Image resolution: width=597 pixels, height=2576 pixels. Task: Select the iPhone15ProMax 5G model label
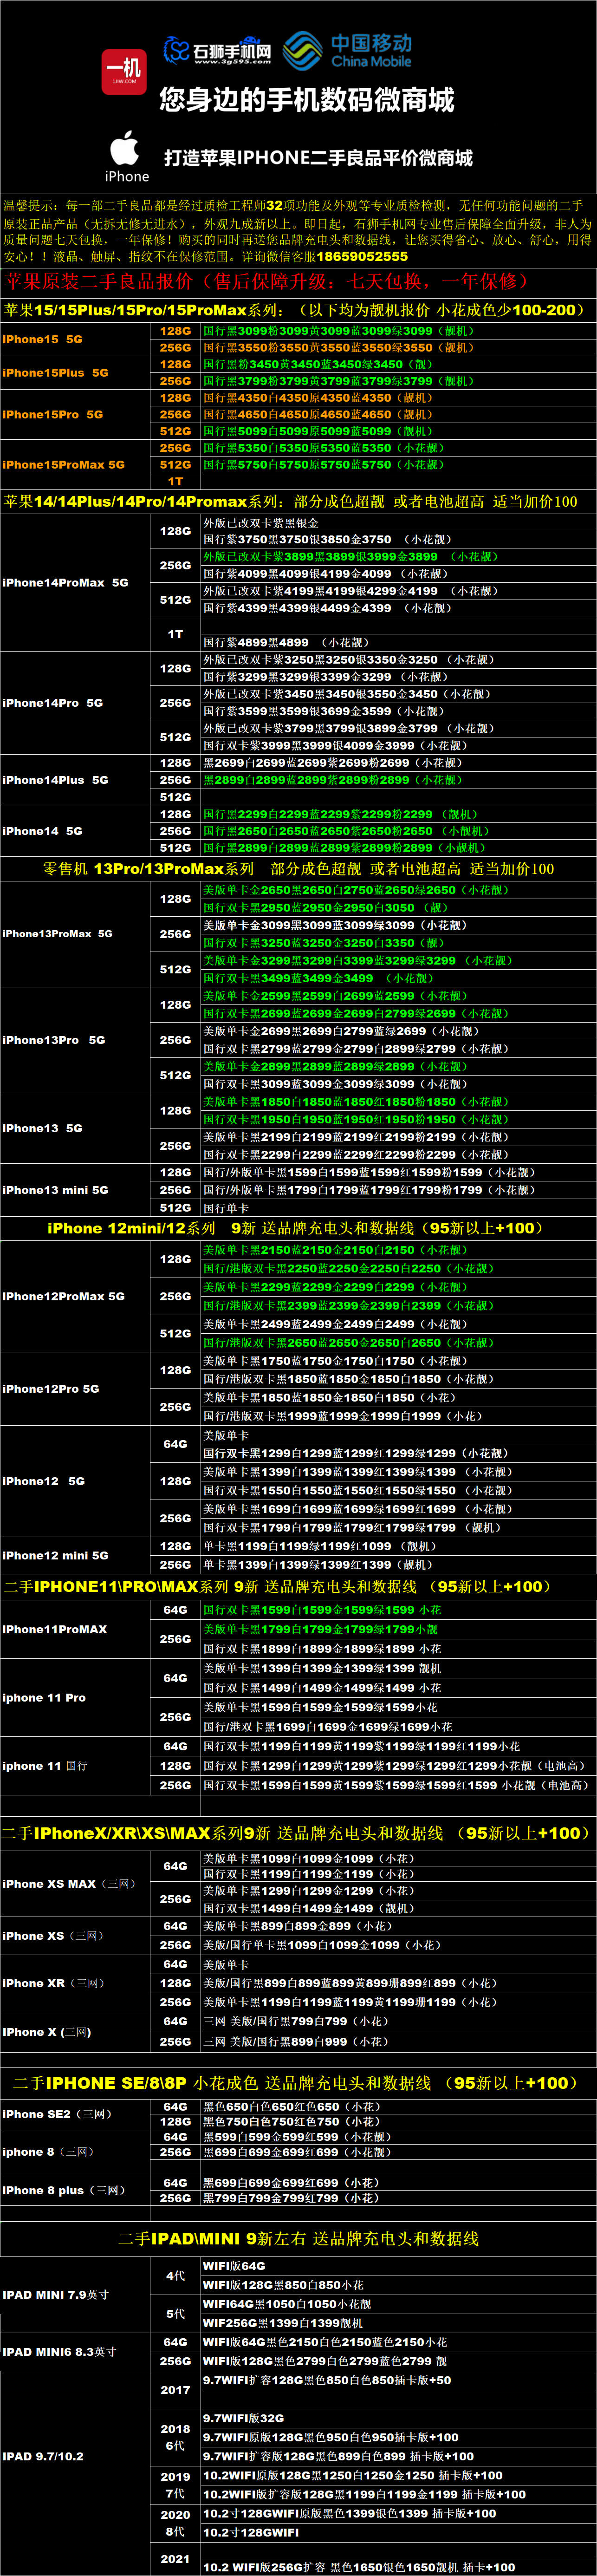64,464
